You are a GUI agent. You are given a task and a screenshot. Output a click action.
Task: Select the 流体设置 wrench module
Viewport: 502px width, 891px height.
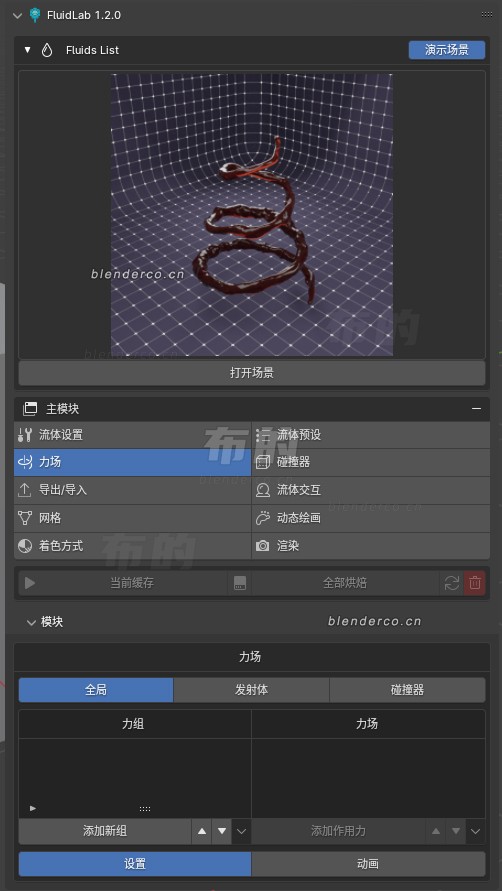pyautogui.click(x=132, y=435)
